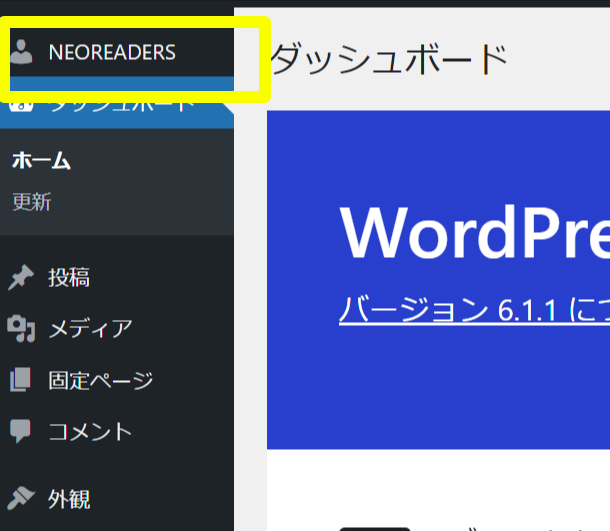This screenshot has width=610, height=531.
Task: Open the 投稿 menu
Action: tap(69, 277)
